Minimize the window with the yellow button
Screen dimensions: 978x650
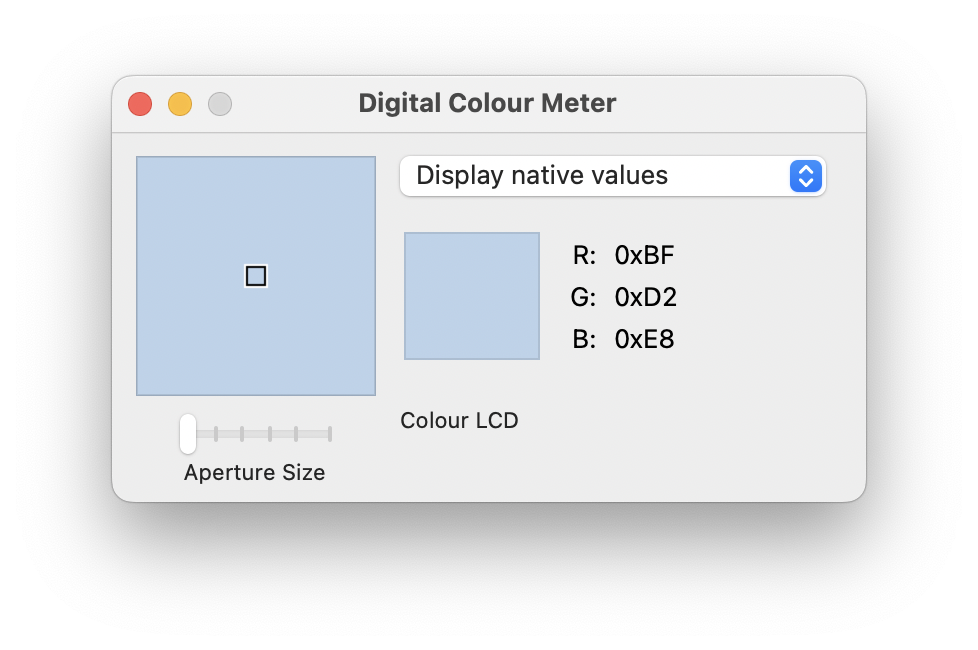point(180,104)
